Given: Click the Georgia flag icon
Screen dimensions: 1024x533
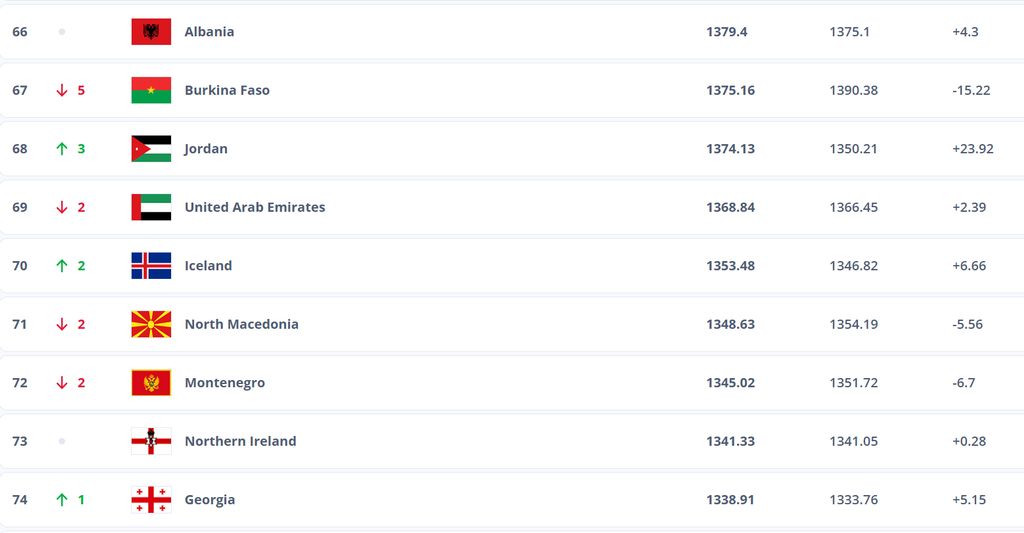Looking at the screenshot, I should click(151, 500).
